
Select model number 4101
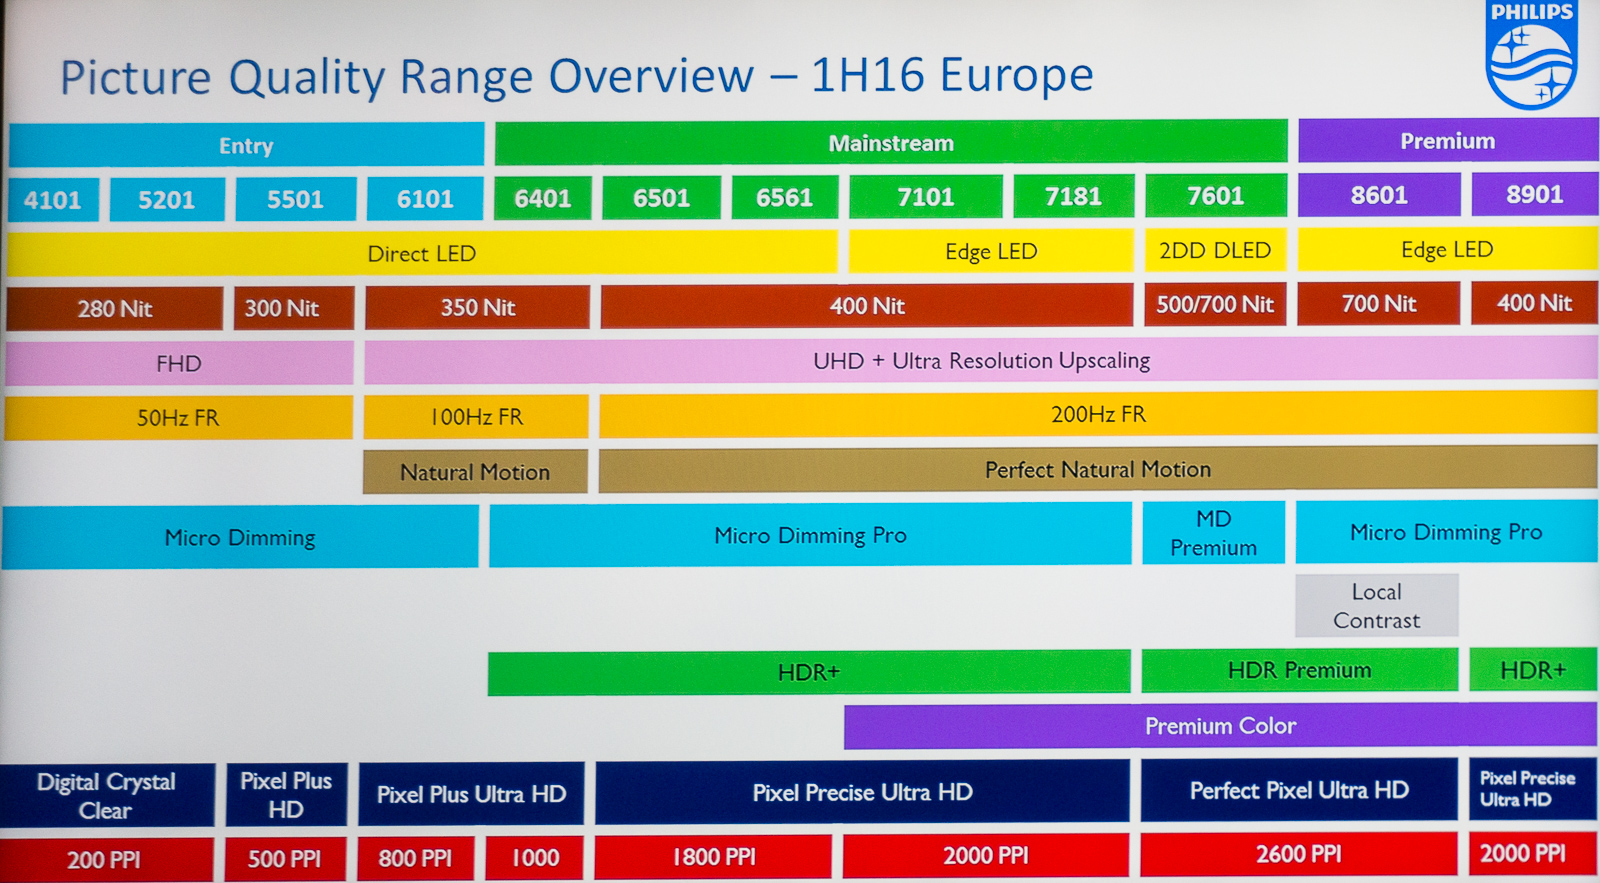click(x=53, y=200)
